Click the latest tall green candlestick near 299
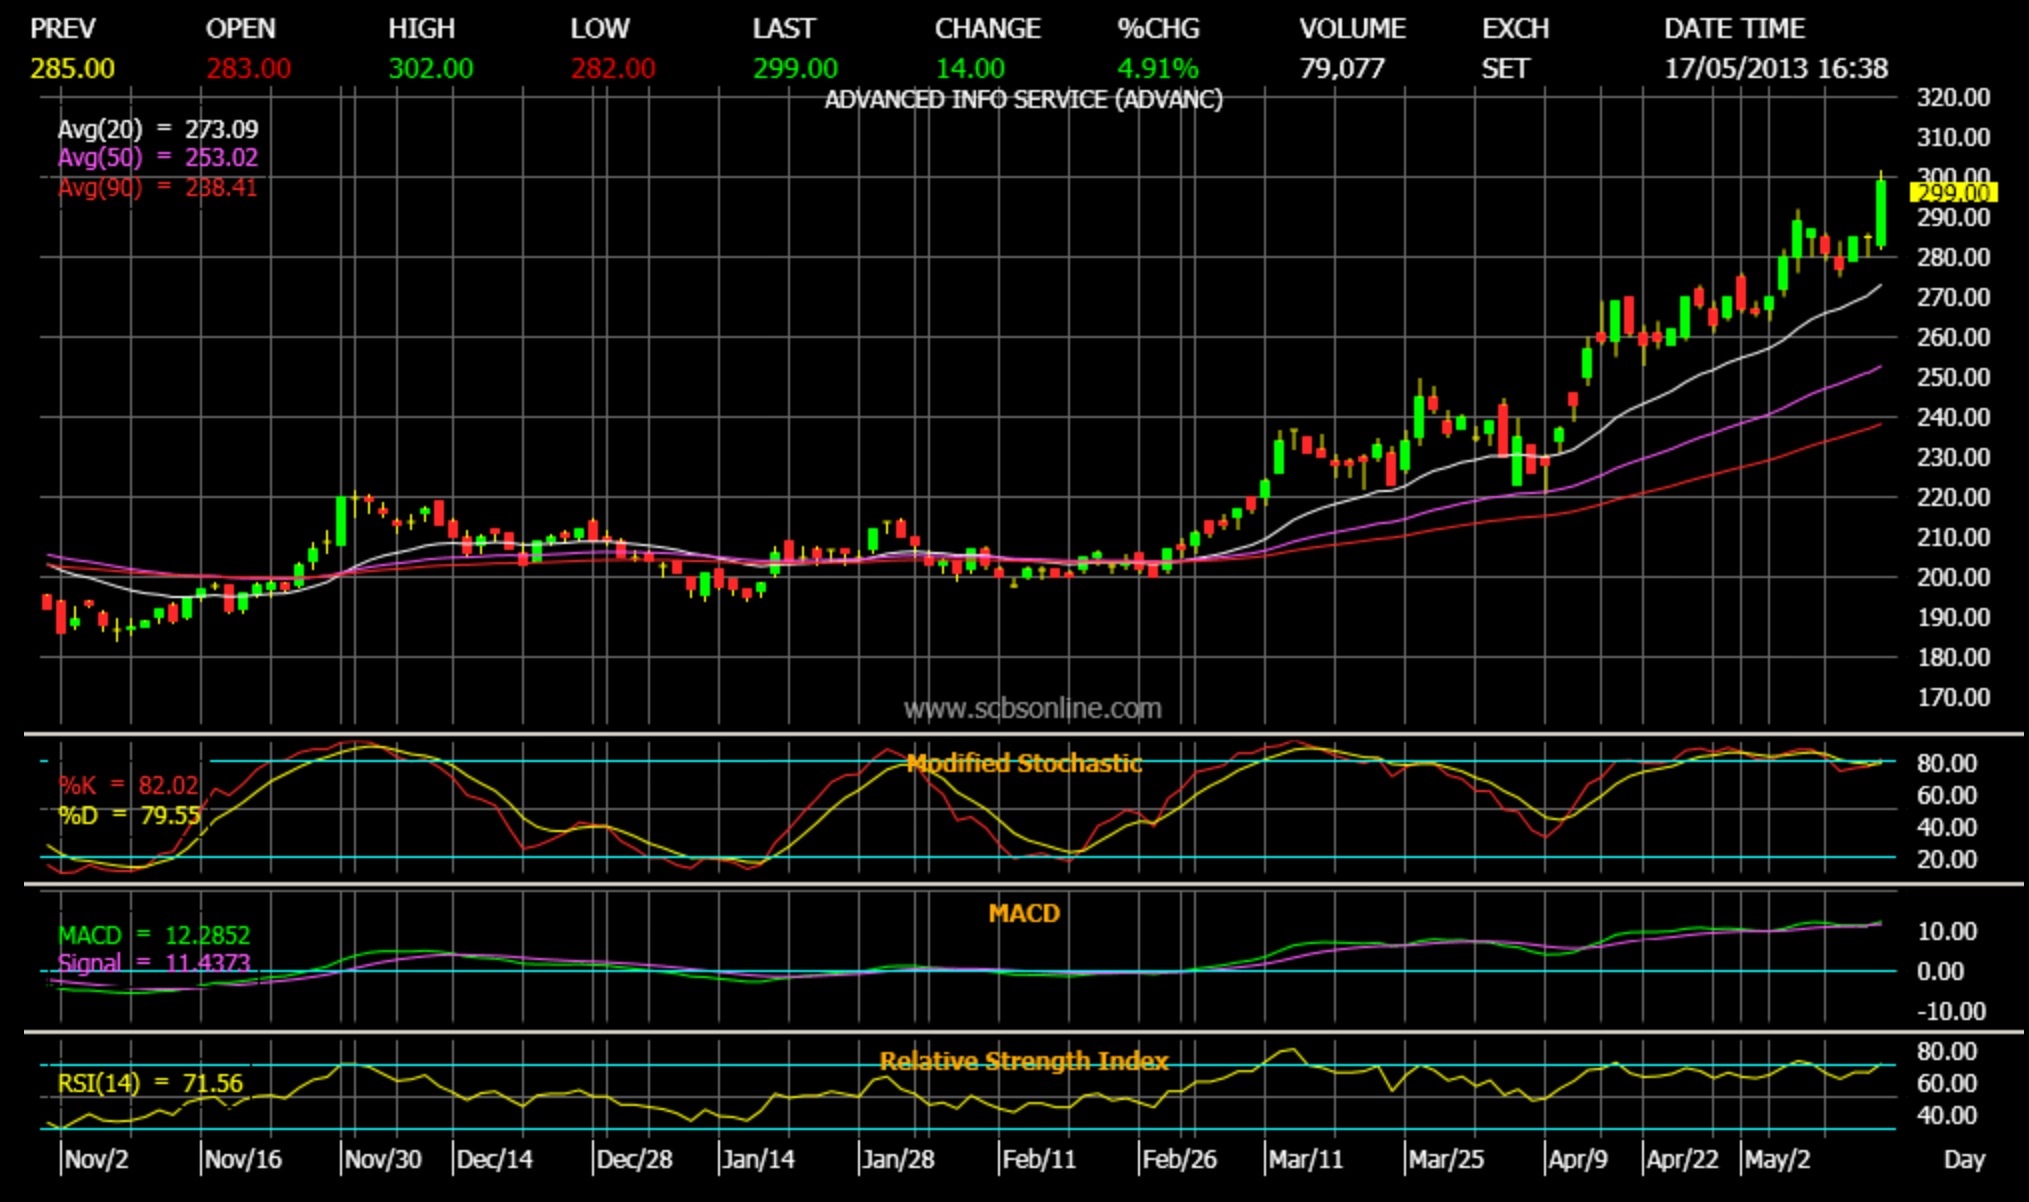This screenshot has width=2029, height=1202. click(1881, 213)
